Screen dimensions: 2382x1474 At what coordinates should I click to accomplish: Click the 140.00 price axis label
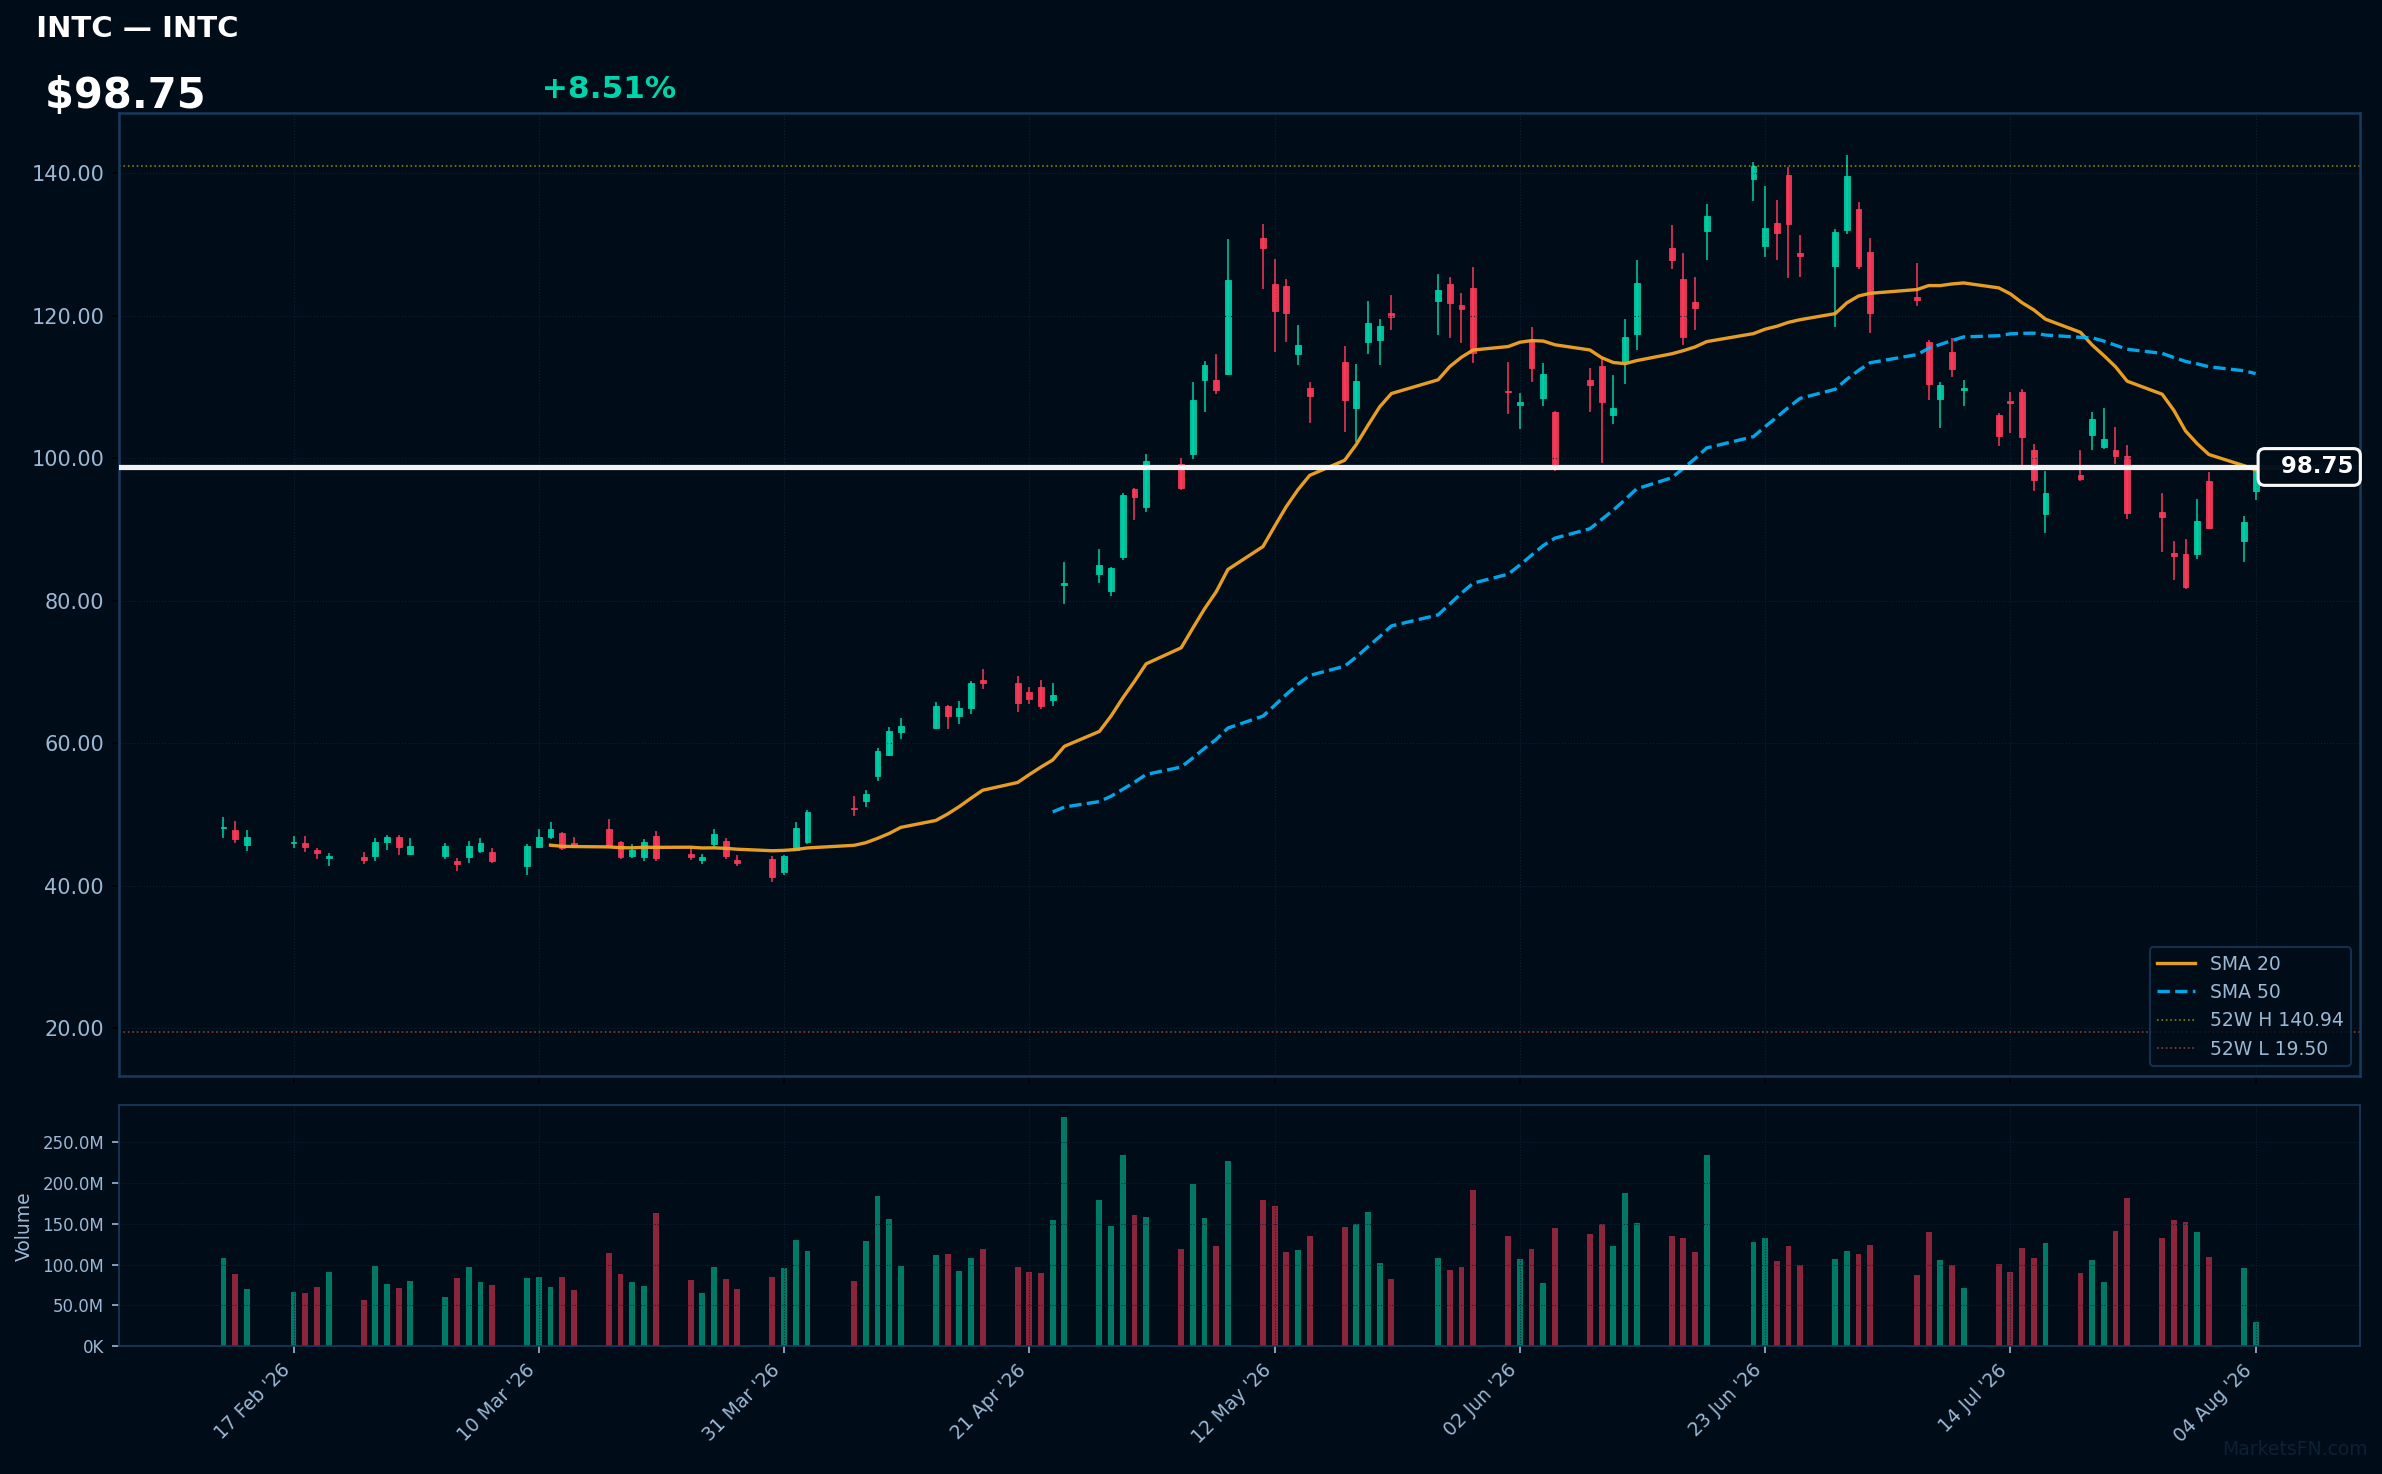tap(68, 174)
